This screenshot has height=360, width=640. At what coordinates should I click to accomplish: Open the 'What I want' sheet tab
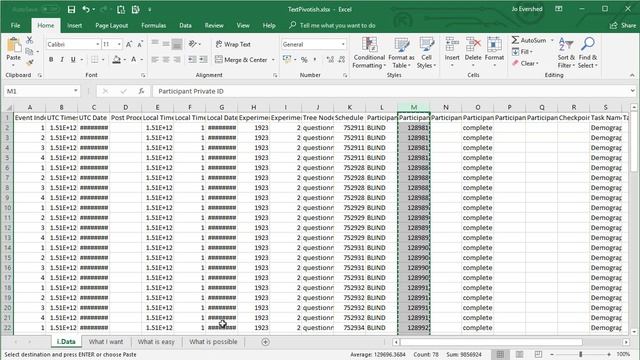point(106,342)
